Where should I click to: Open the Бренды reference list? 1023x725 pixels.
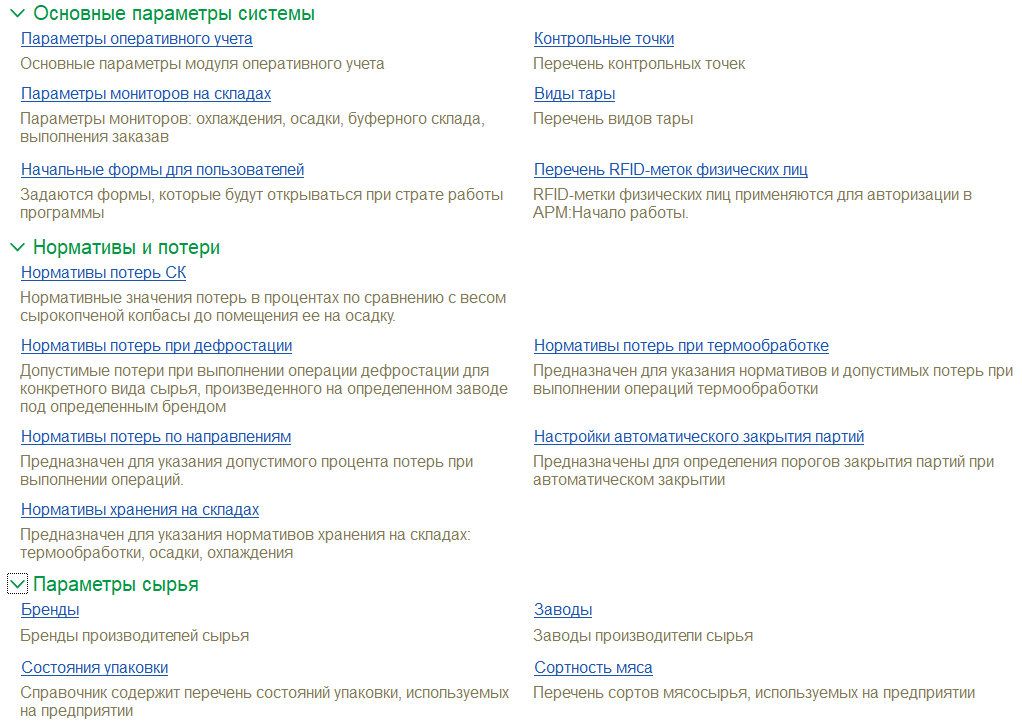point(50,610)
